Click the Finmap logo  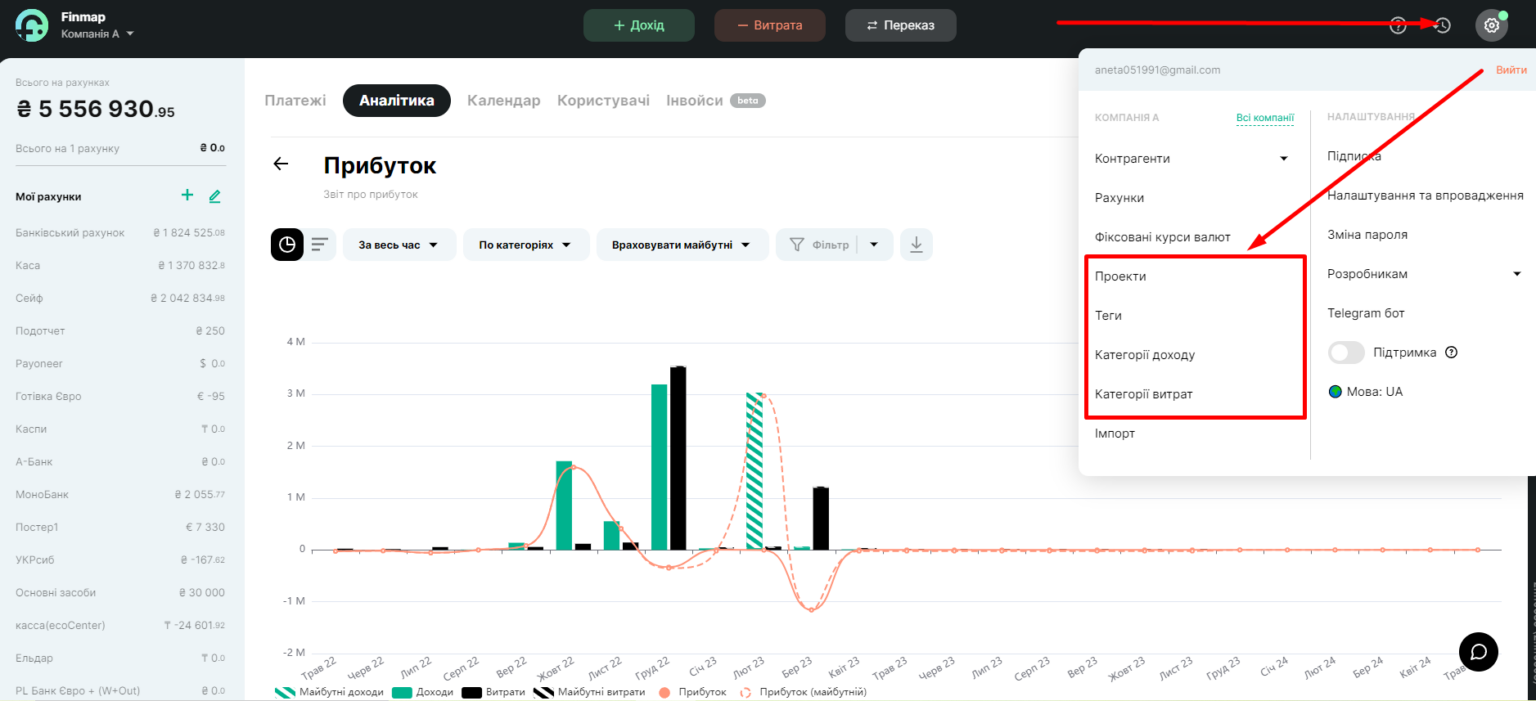coord(30,25)
